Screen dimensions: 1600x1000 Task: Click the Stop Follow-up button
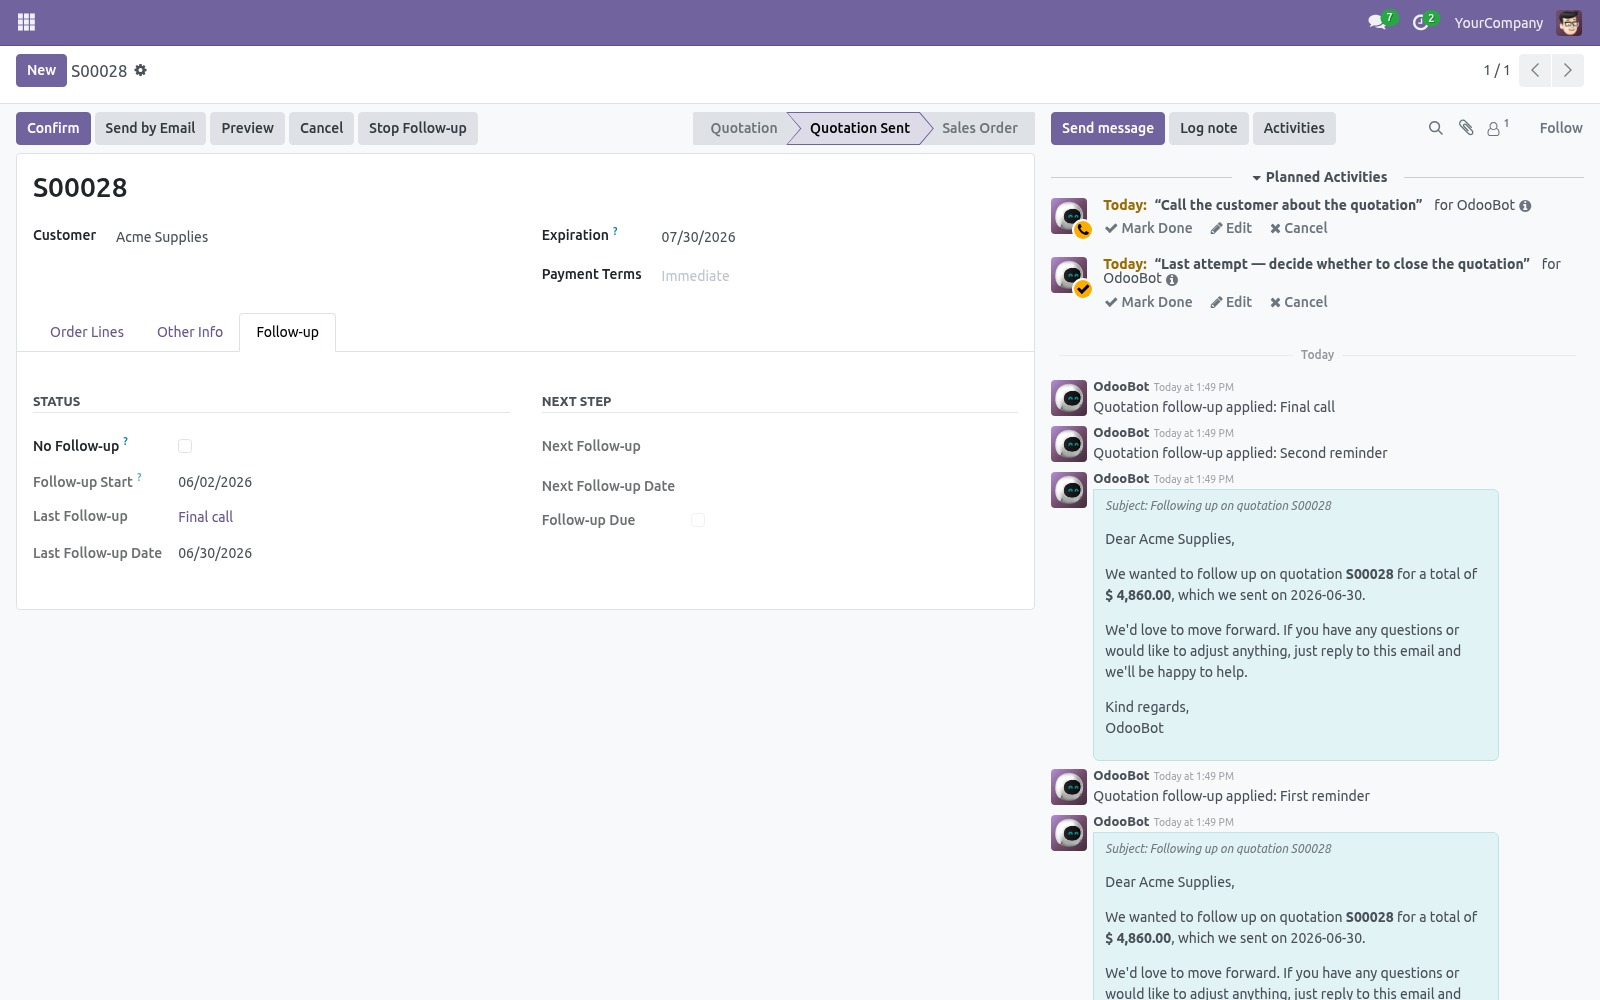coord(417,128)
